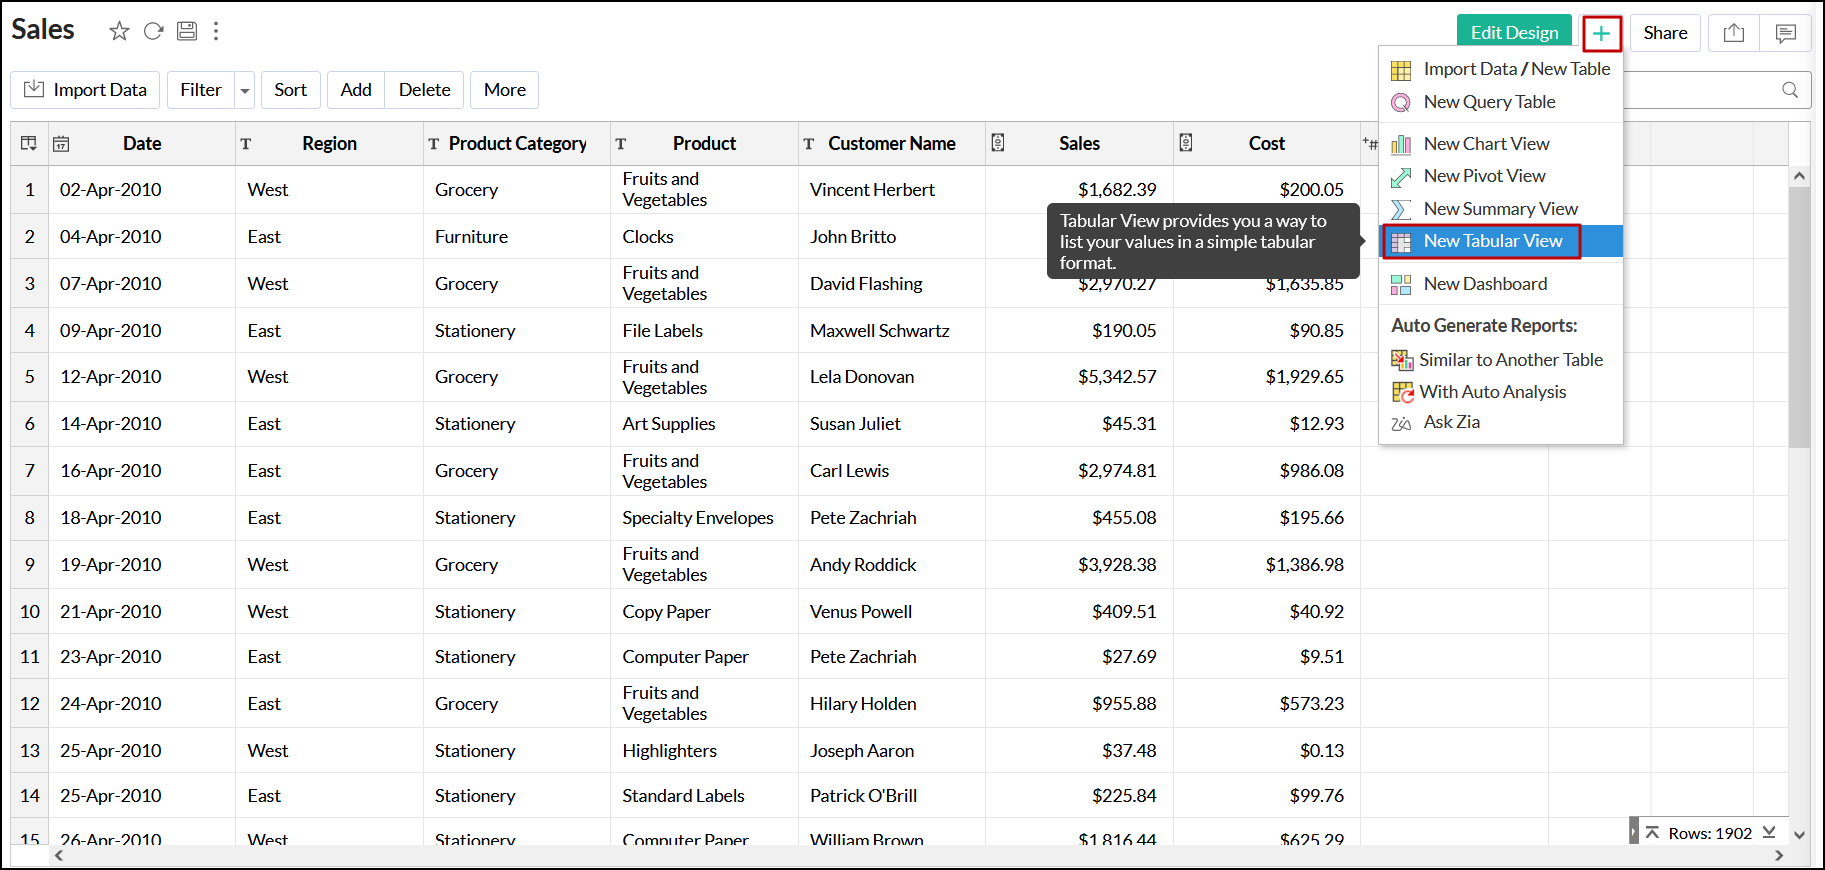The image size is (1825, 870).
Task: Choose New Pivot View menu item
Action: [1484, 176]
